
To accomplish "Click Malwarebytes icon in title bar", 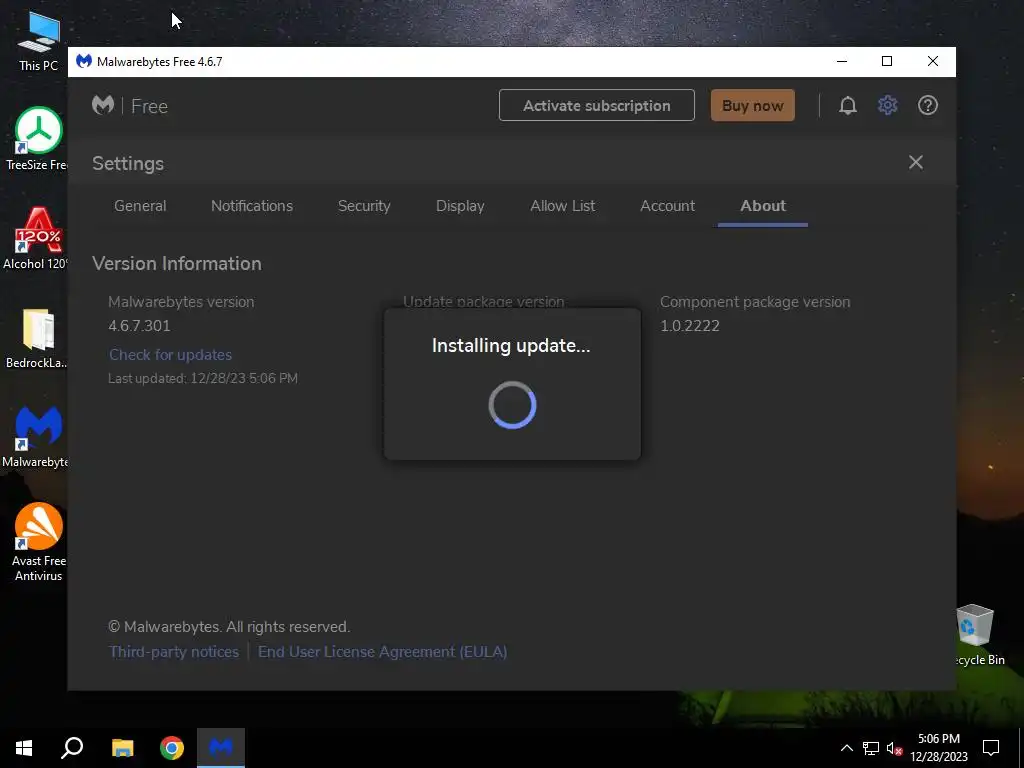I will [84, 61].
